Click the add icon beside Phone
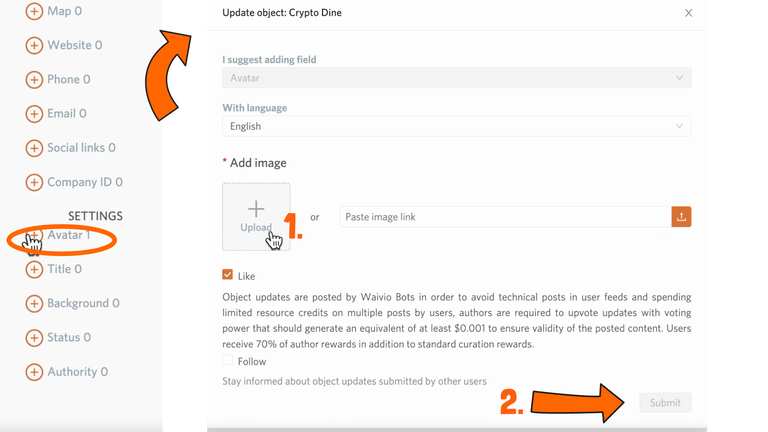This screenshot has width=768, height=432. tap(34, 79)
